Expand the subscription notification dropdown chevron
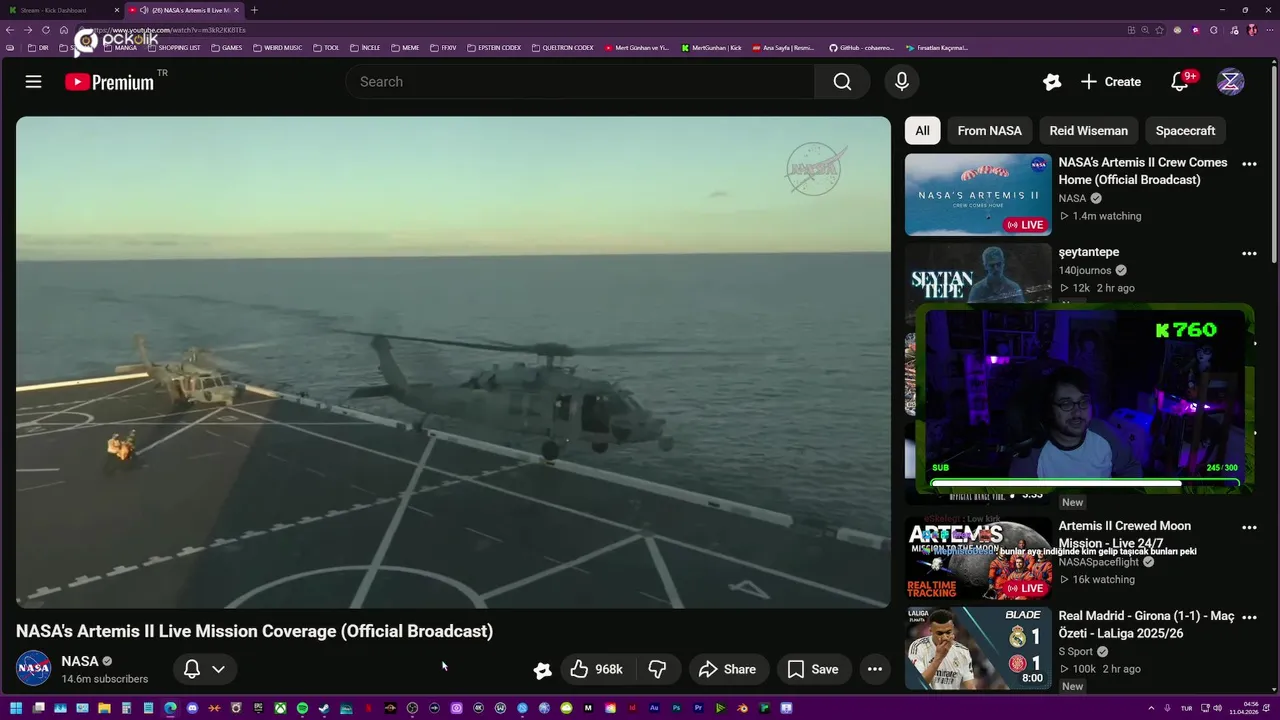 [218, 669]
